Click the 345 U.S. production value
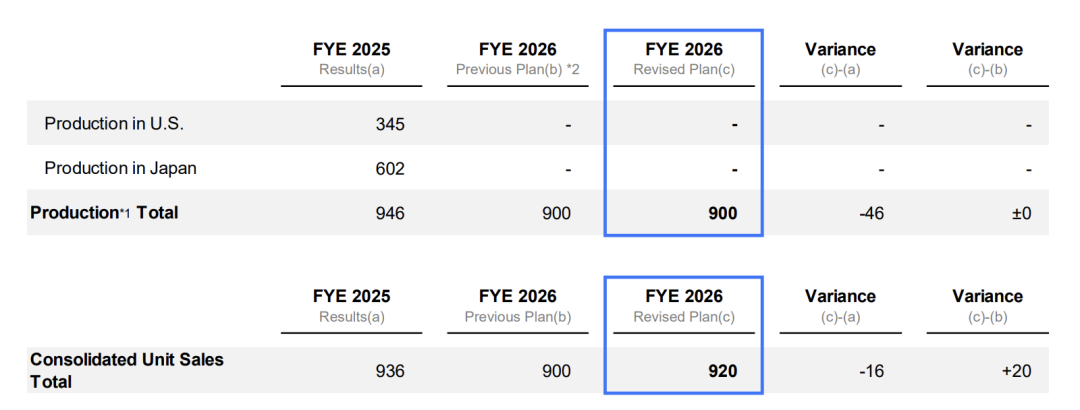 click(390, 125)
